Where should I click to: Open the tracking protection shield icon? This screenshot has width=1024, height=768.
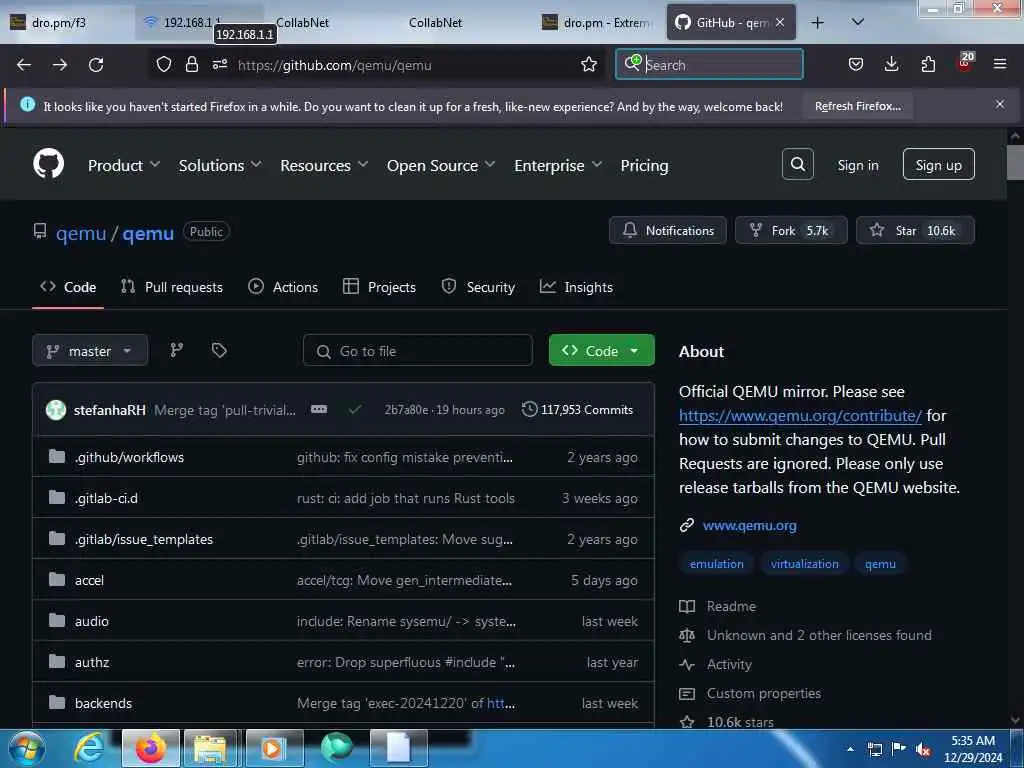pyautogui.click(x=164, y=64)
